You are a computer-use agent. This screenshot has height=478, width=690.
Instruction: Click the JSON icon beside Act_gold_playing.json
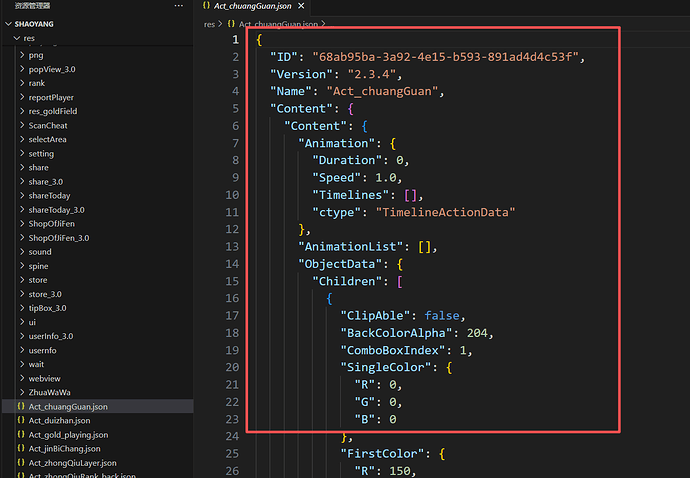[21, 434]
